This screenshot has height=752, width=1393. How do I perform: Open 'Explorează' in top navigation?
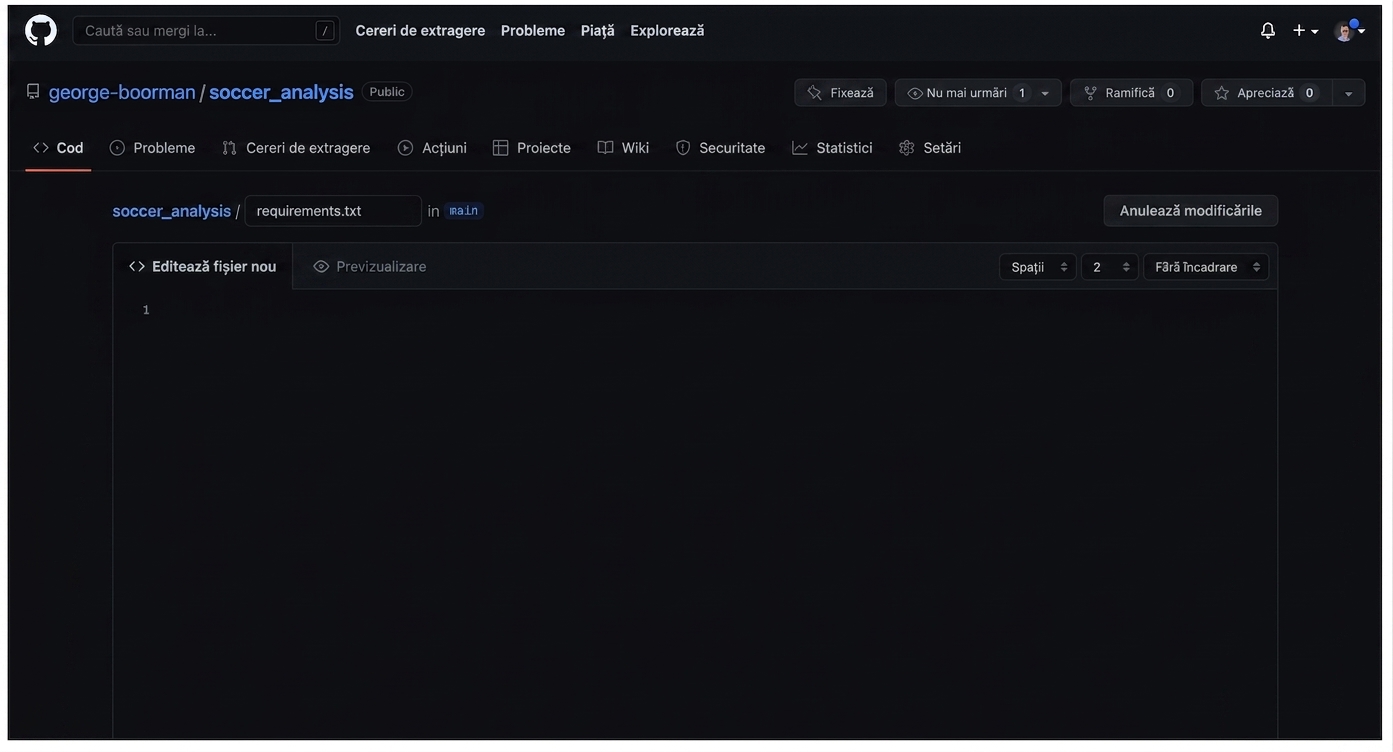(667, 31)
